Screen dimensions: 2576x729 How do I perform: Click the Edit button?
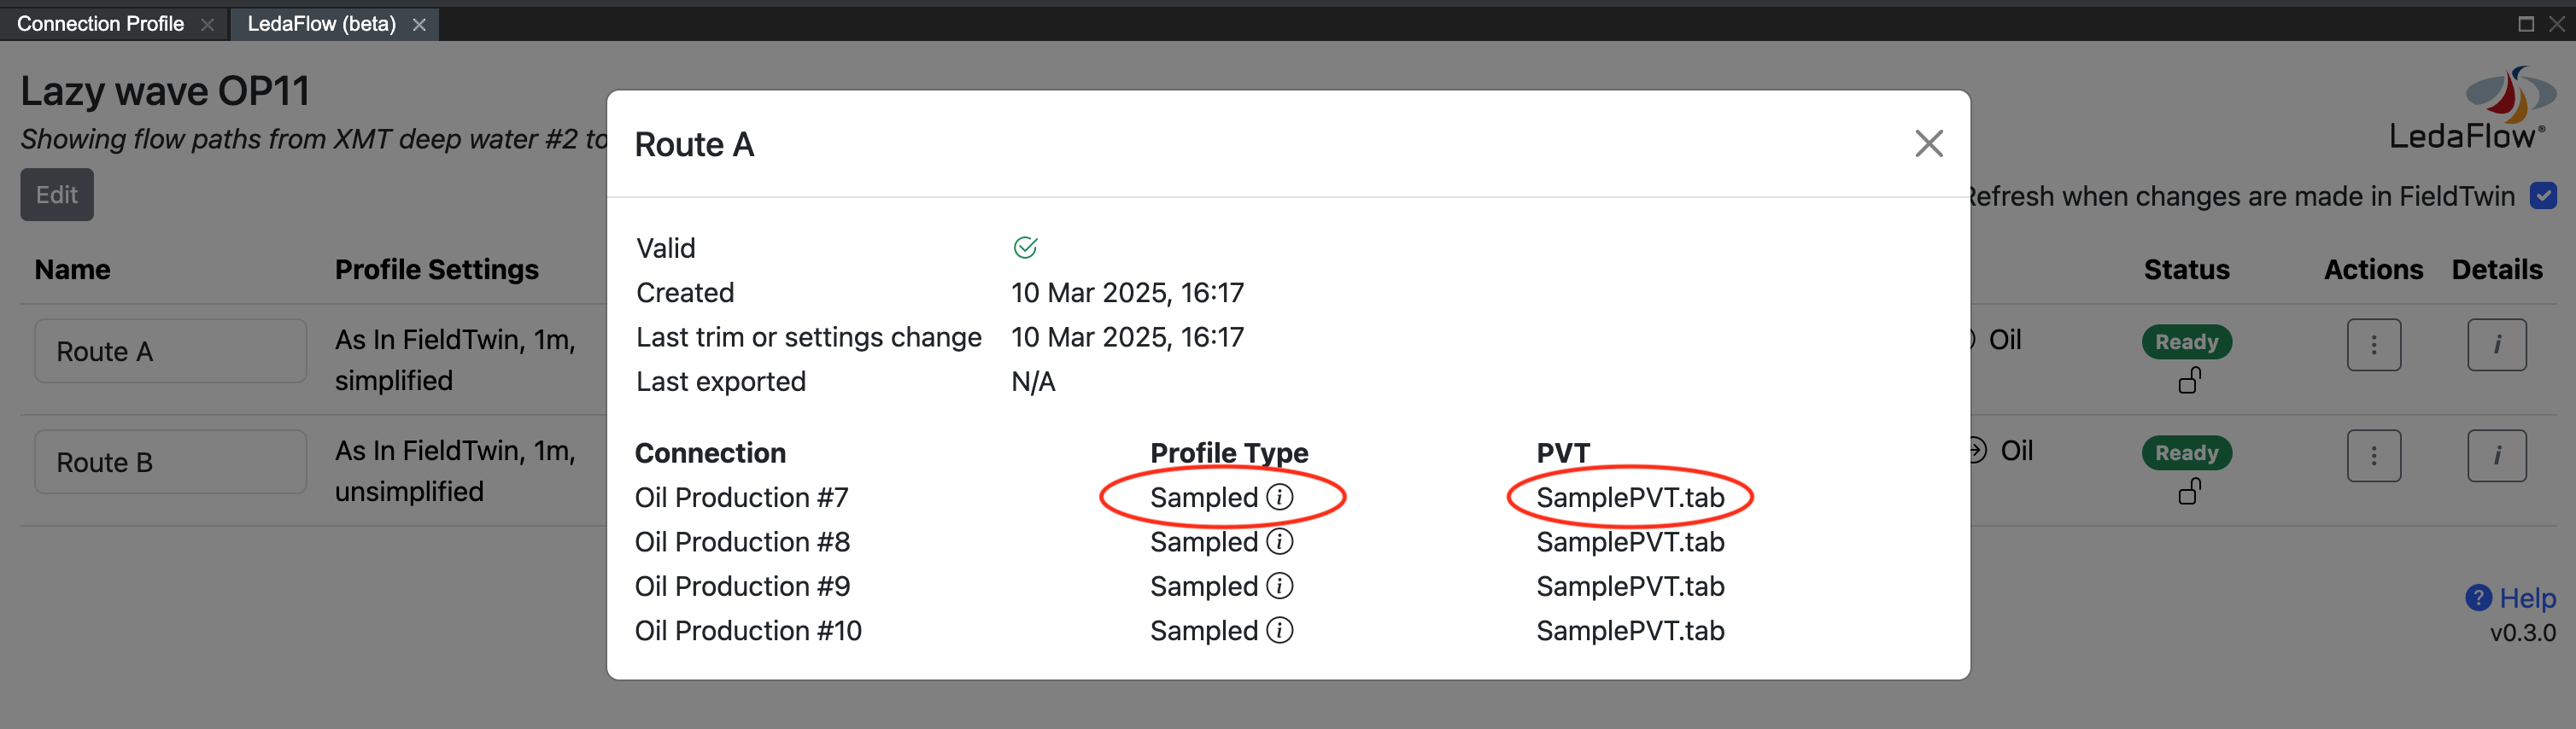pyautogui.click(x=57, y=195)
